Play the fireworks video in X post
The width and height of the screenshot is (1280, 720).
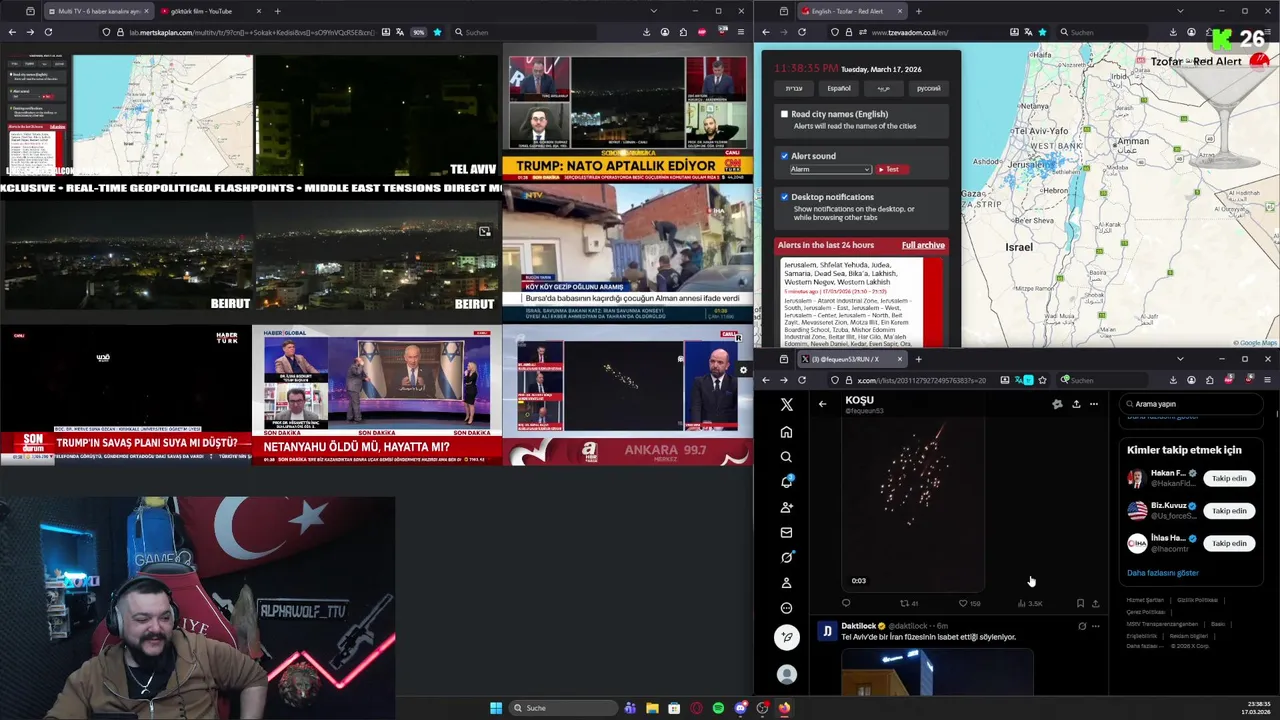912,505
